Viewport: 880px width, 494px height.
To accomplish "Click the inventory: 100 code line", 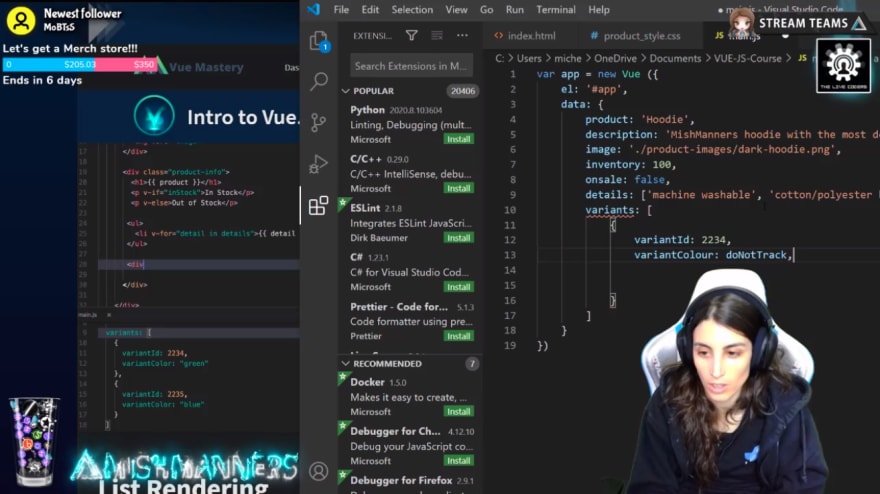I will [630, 164].
